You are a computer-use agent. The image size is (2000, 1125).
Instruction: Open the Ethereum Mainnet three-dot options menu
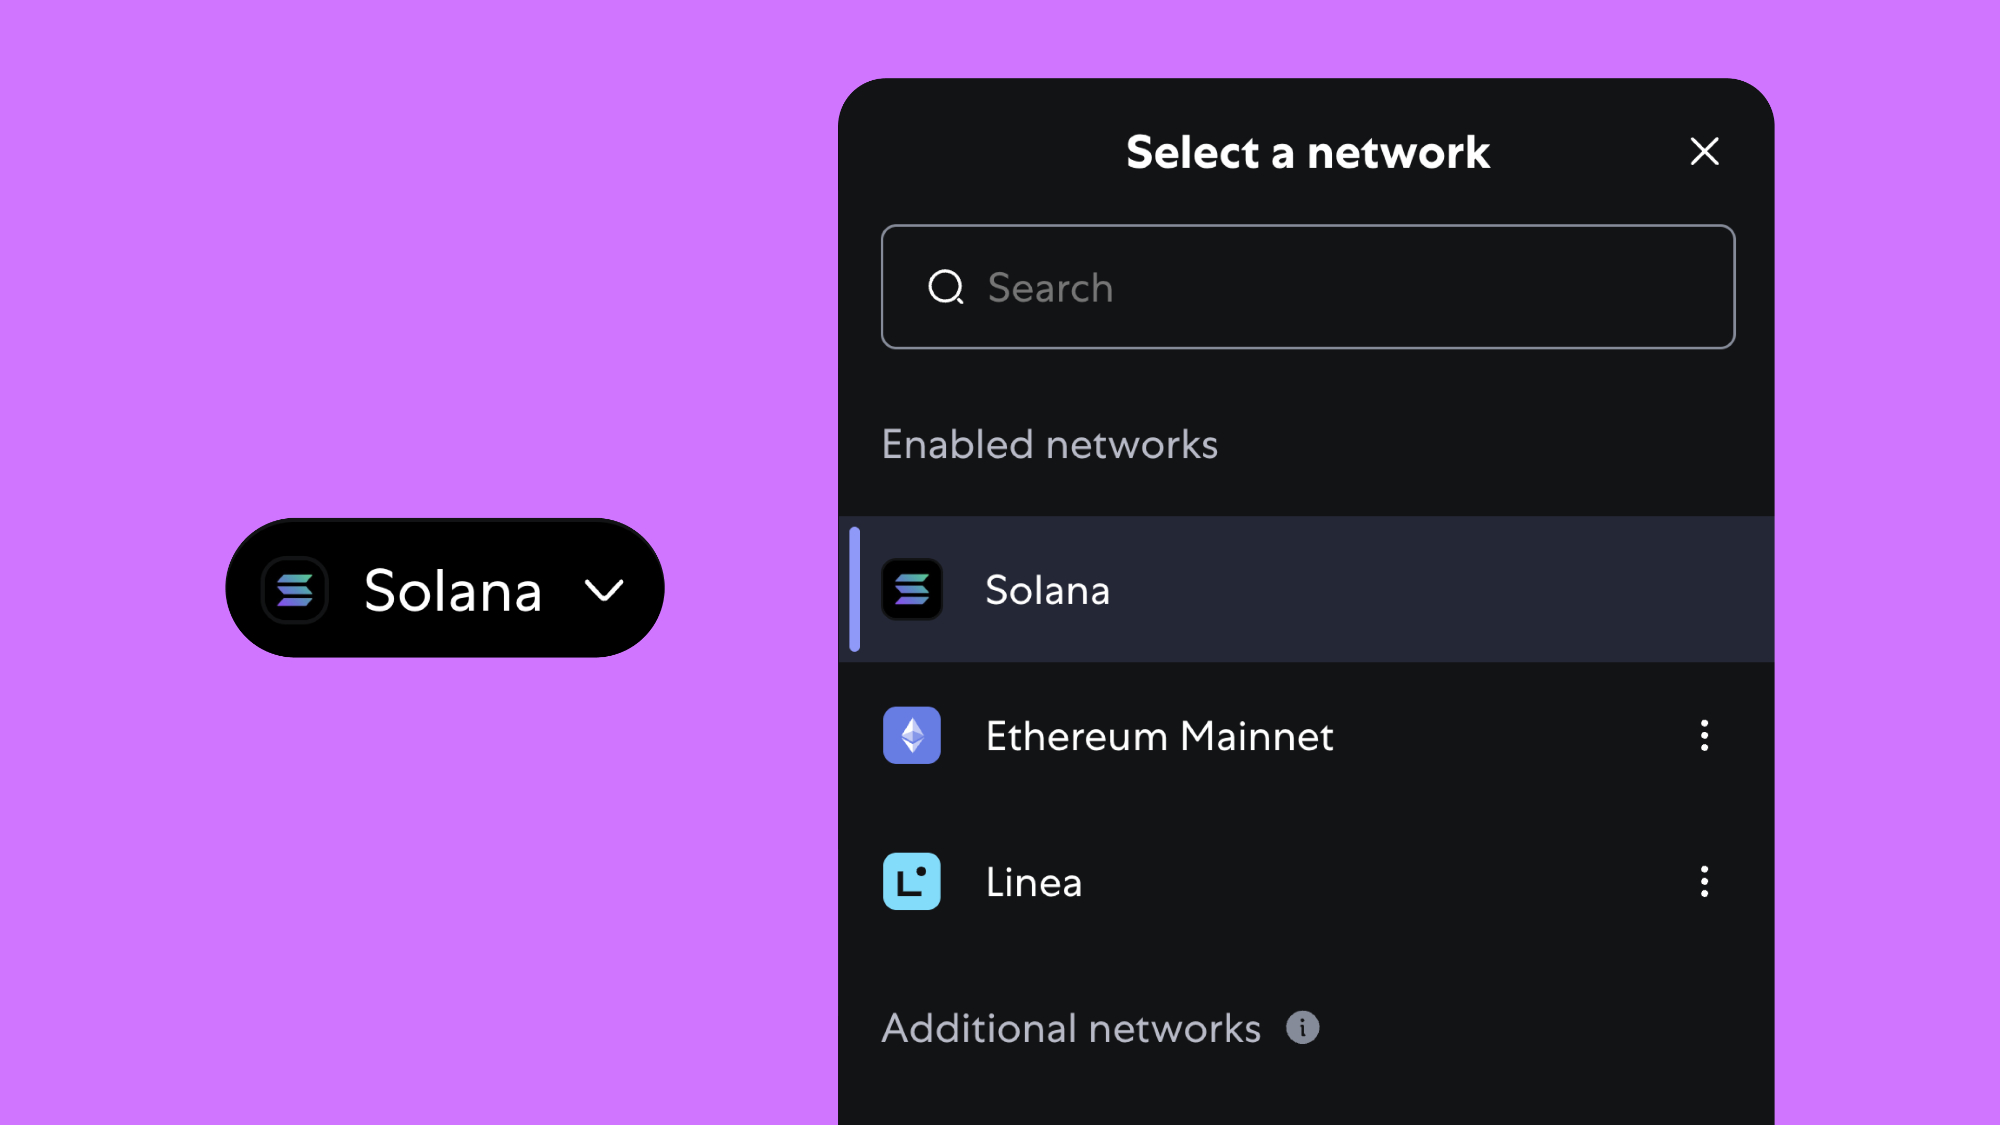click(1704, 736)
